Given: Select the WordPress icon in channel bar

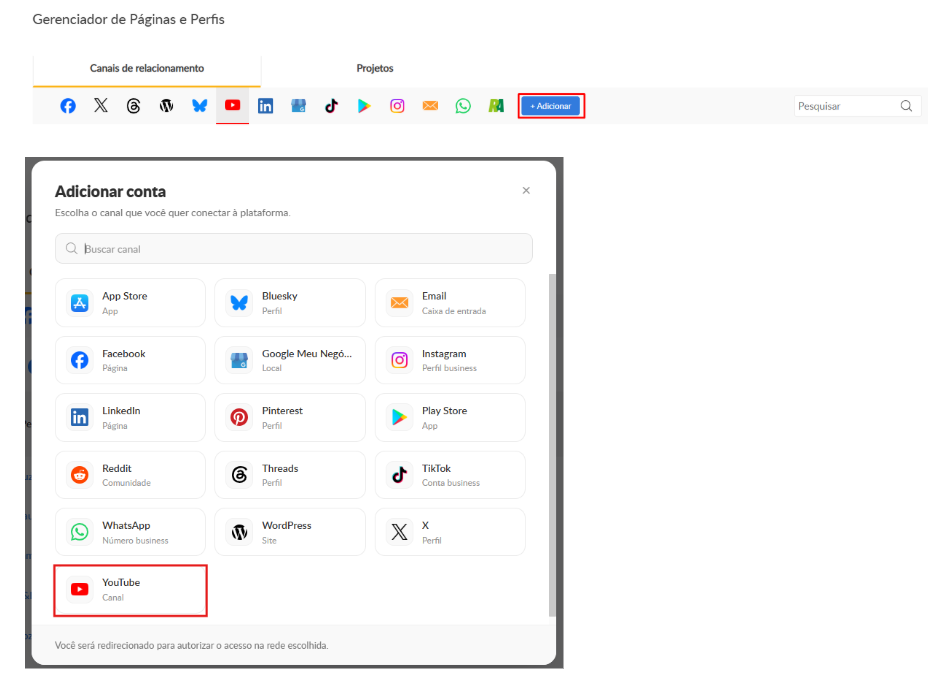Looking at the screenshot, I should point(166,106).
